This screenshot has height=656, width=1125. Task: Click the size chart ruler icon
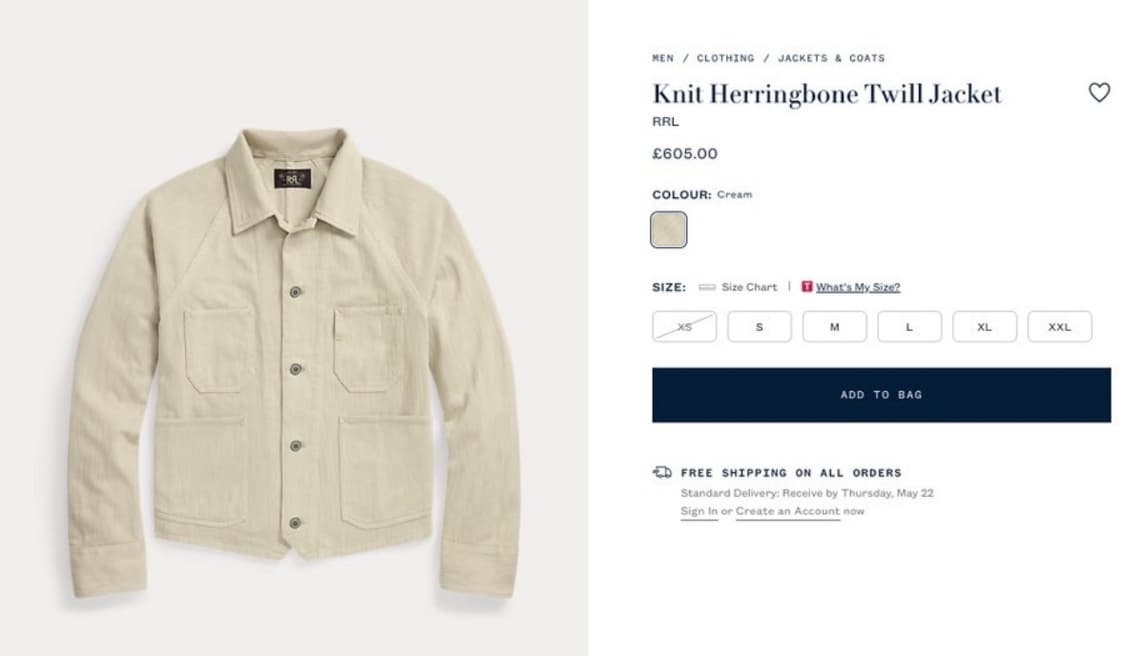pyautogui.click(x=707, y=287)
